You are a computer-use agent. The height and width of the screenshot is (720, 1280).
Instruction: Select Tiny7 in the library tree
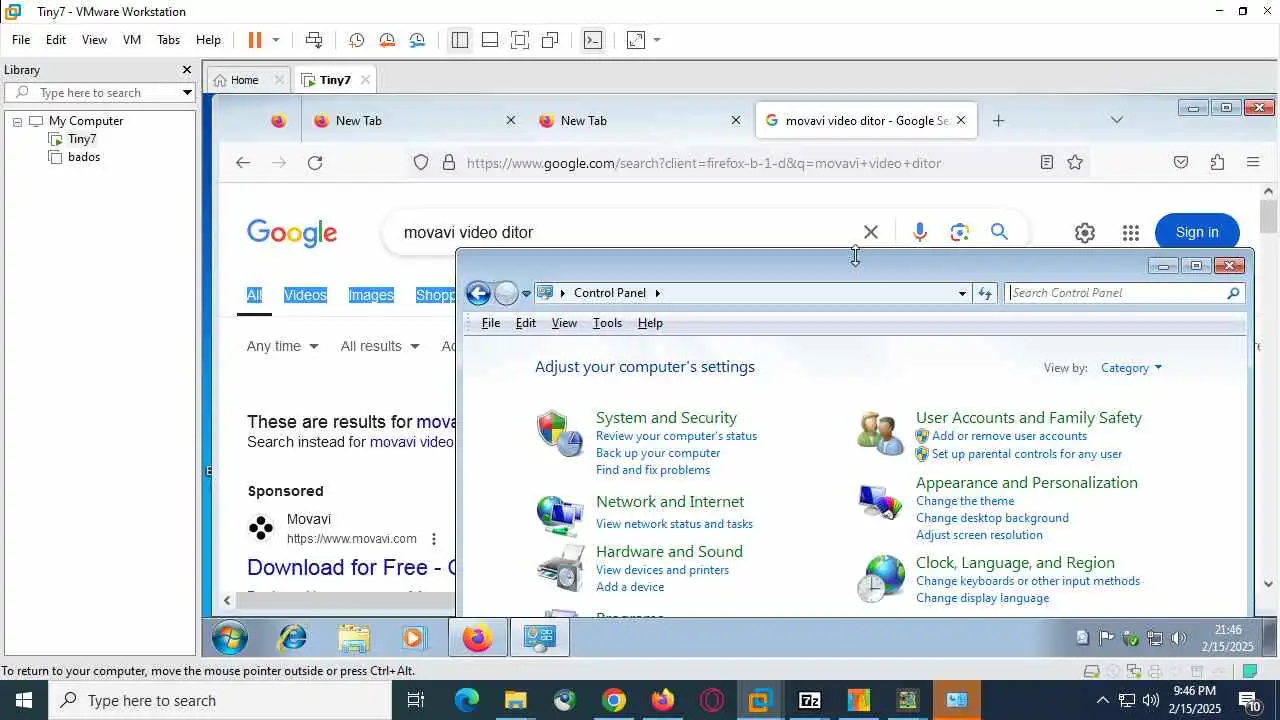point(82,139)
